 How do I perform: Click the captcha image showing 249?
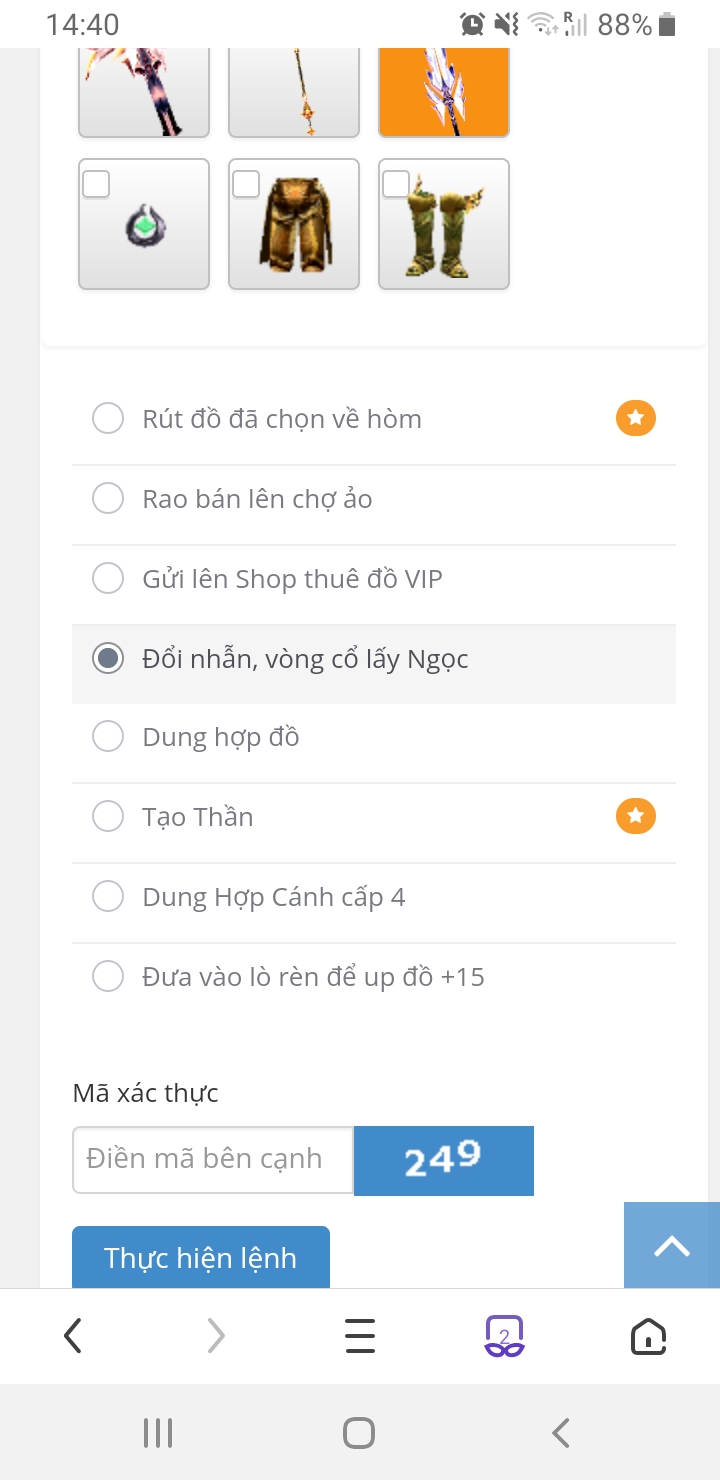click(443, 1160)
